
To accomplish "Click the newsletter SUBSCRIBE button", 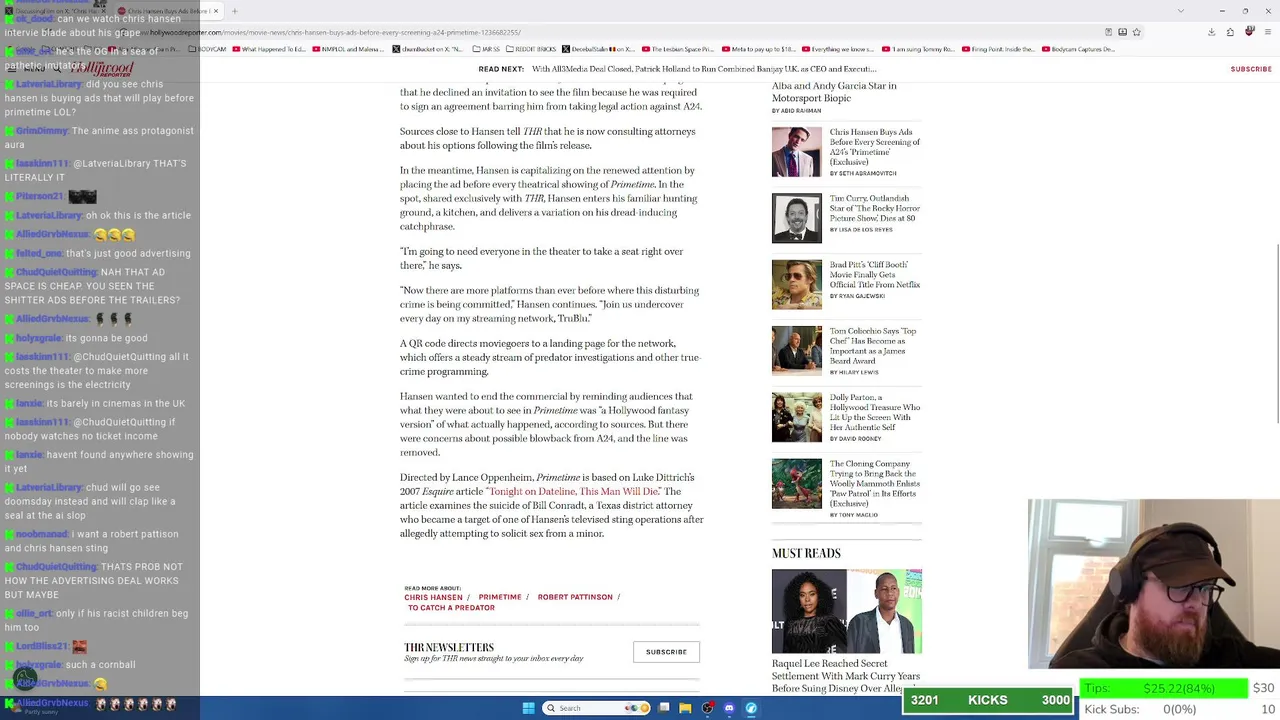I will pos(666,652).
